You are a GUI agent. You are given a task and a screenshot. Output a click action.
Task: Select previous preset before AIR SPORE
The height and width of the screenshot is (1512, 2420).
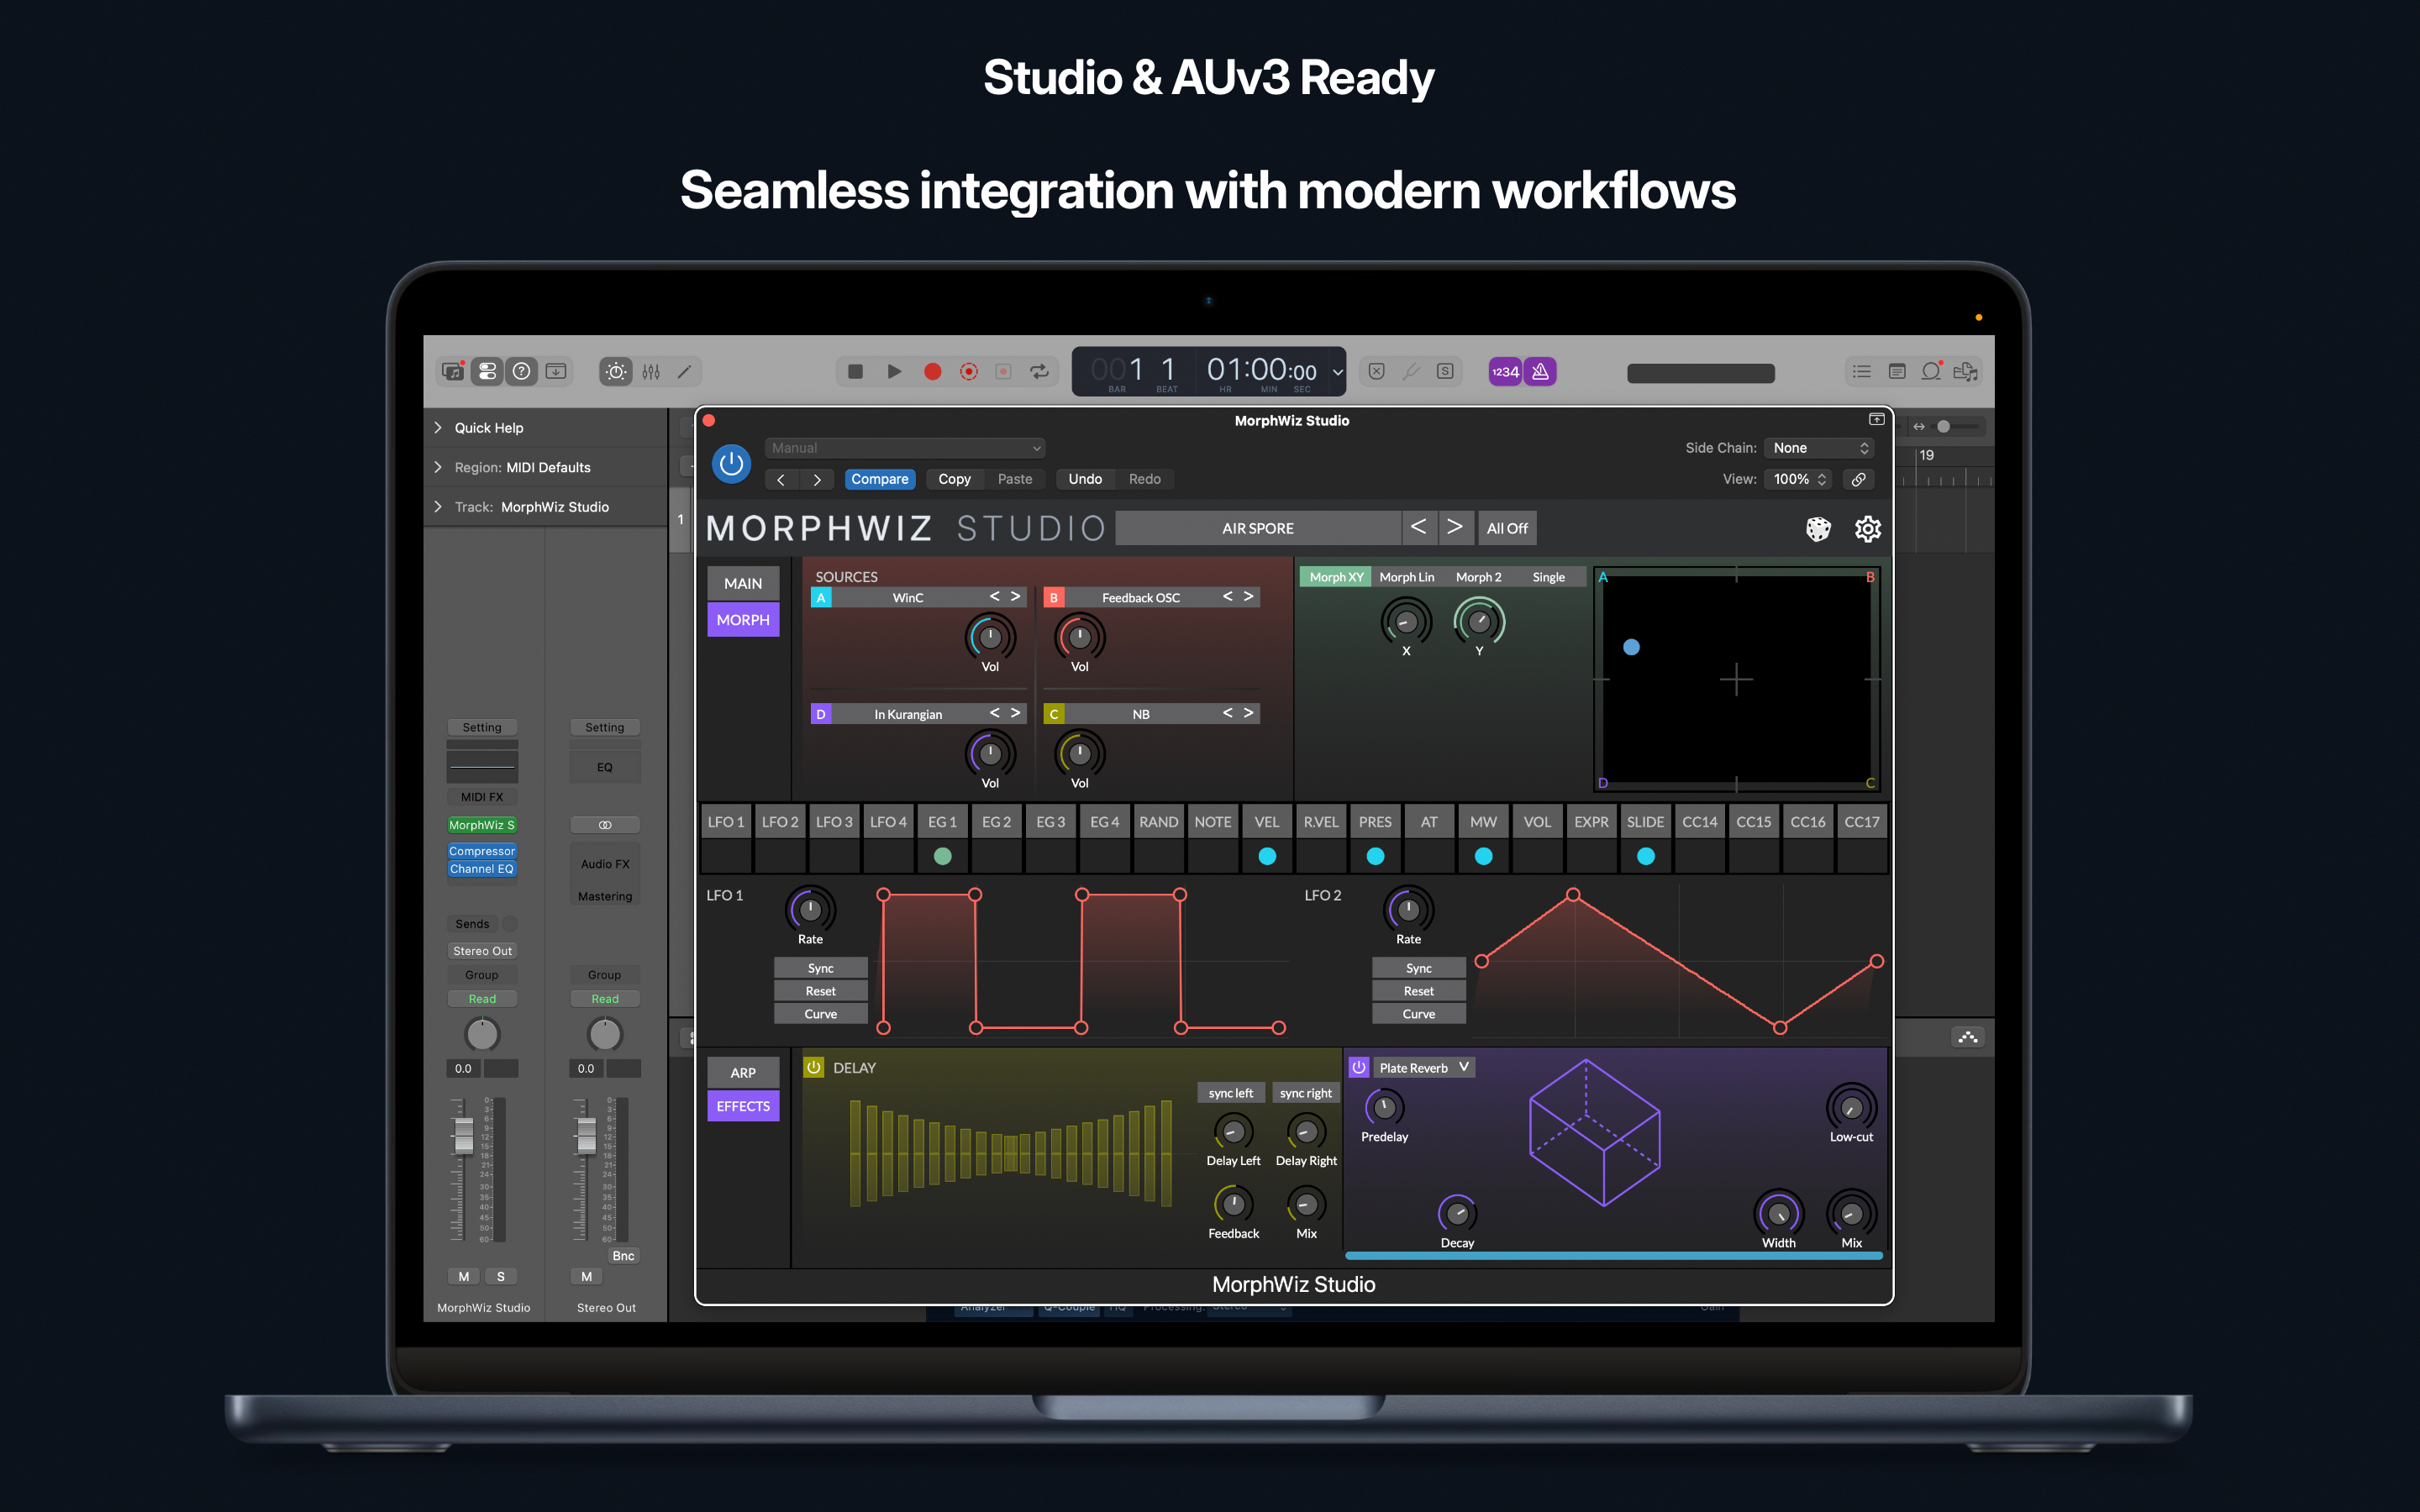[1418, 527]
